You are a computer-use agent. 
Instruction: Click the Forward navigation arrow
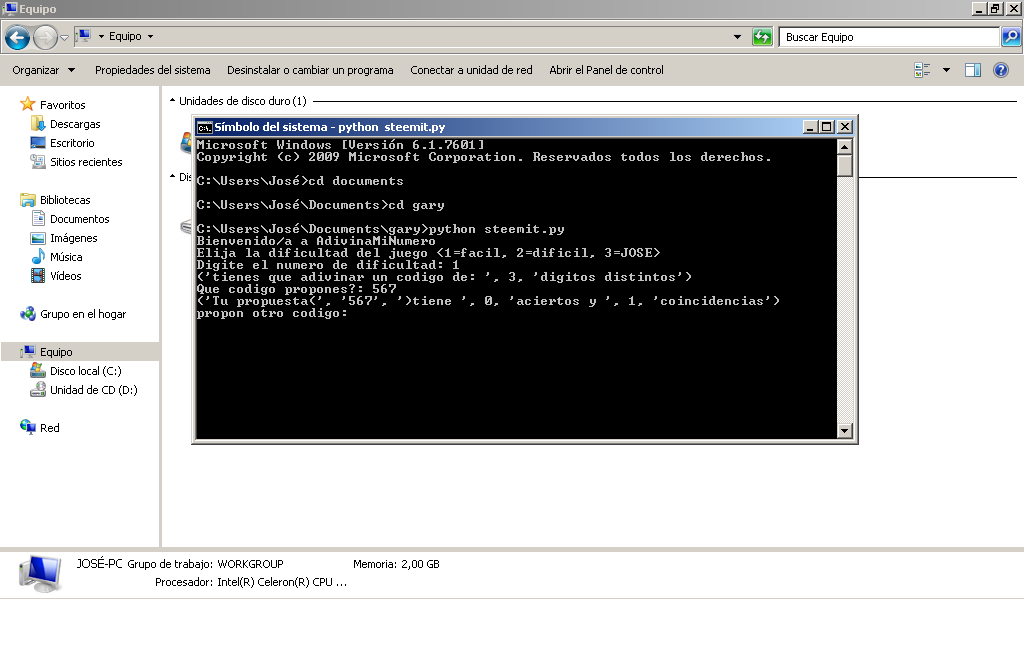45,37
